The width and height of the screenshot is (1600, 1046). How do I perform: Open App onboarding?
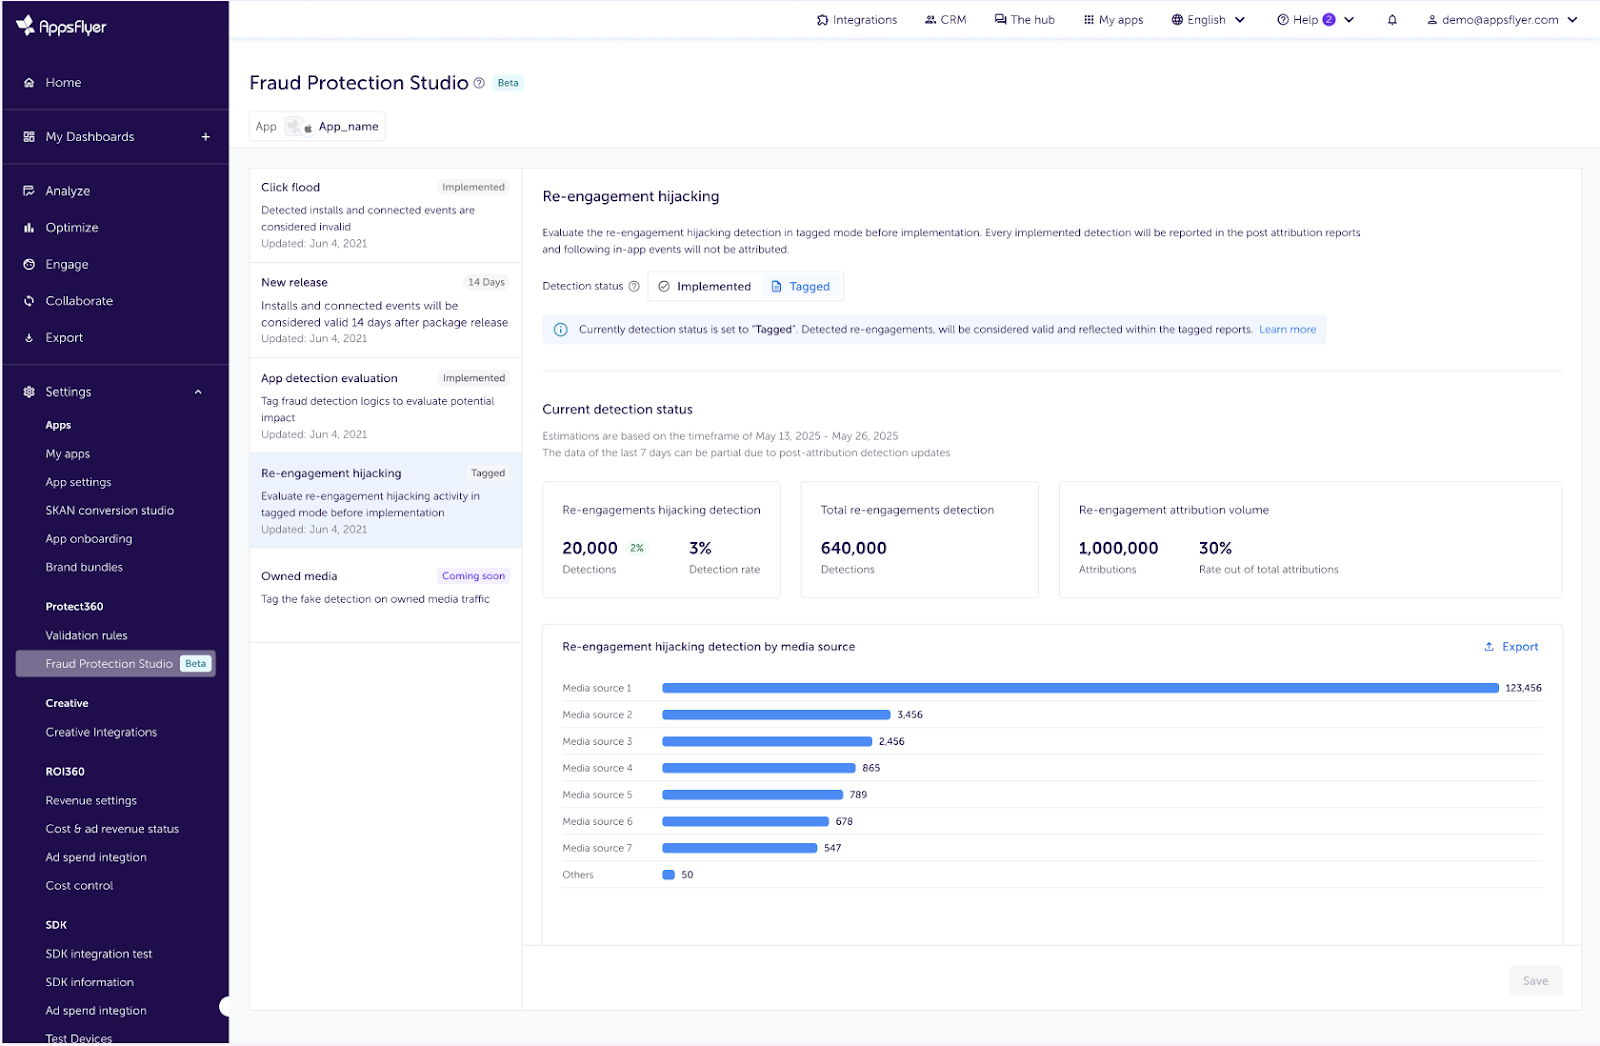point(89,539)
